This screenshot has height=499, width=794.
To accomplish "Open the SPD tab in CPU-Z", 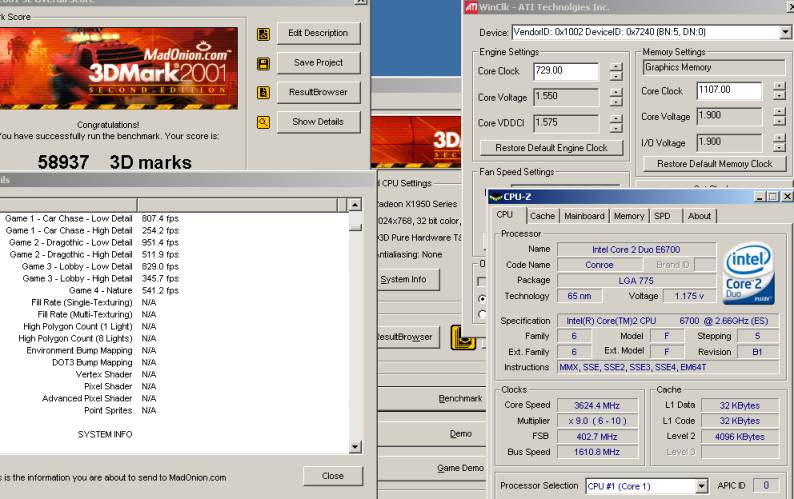I will click(662, 216).
